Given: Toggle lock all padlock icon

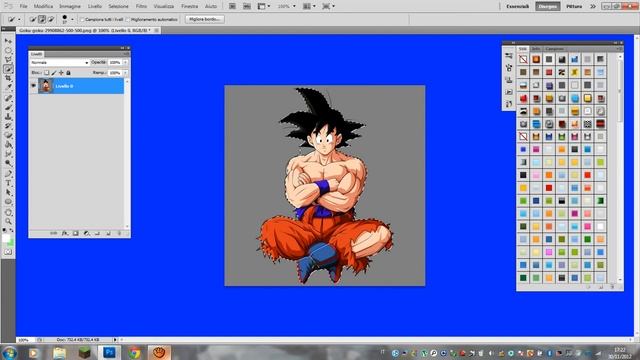Looking at the screenshot, I should (x=68, y=73).
